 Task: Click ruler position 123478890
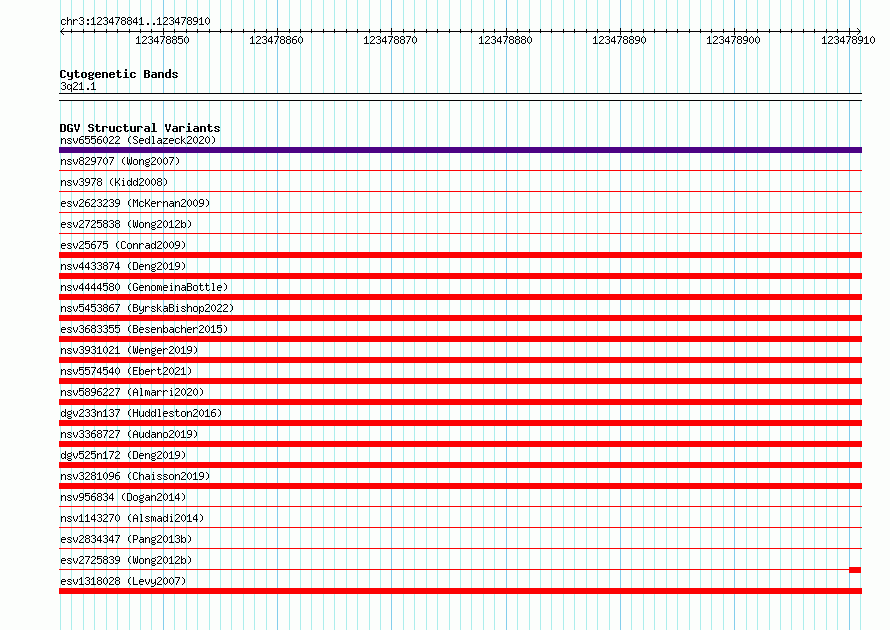point(619,40)
